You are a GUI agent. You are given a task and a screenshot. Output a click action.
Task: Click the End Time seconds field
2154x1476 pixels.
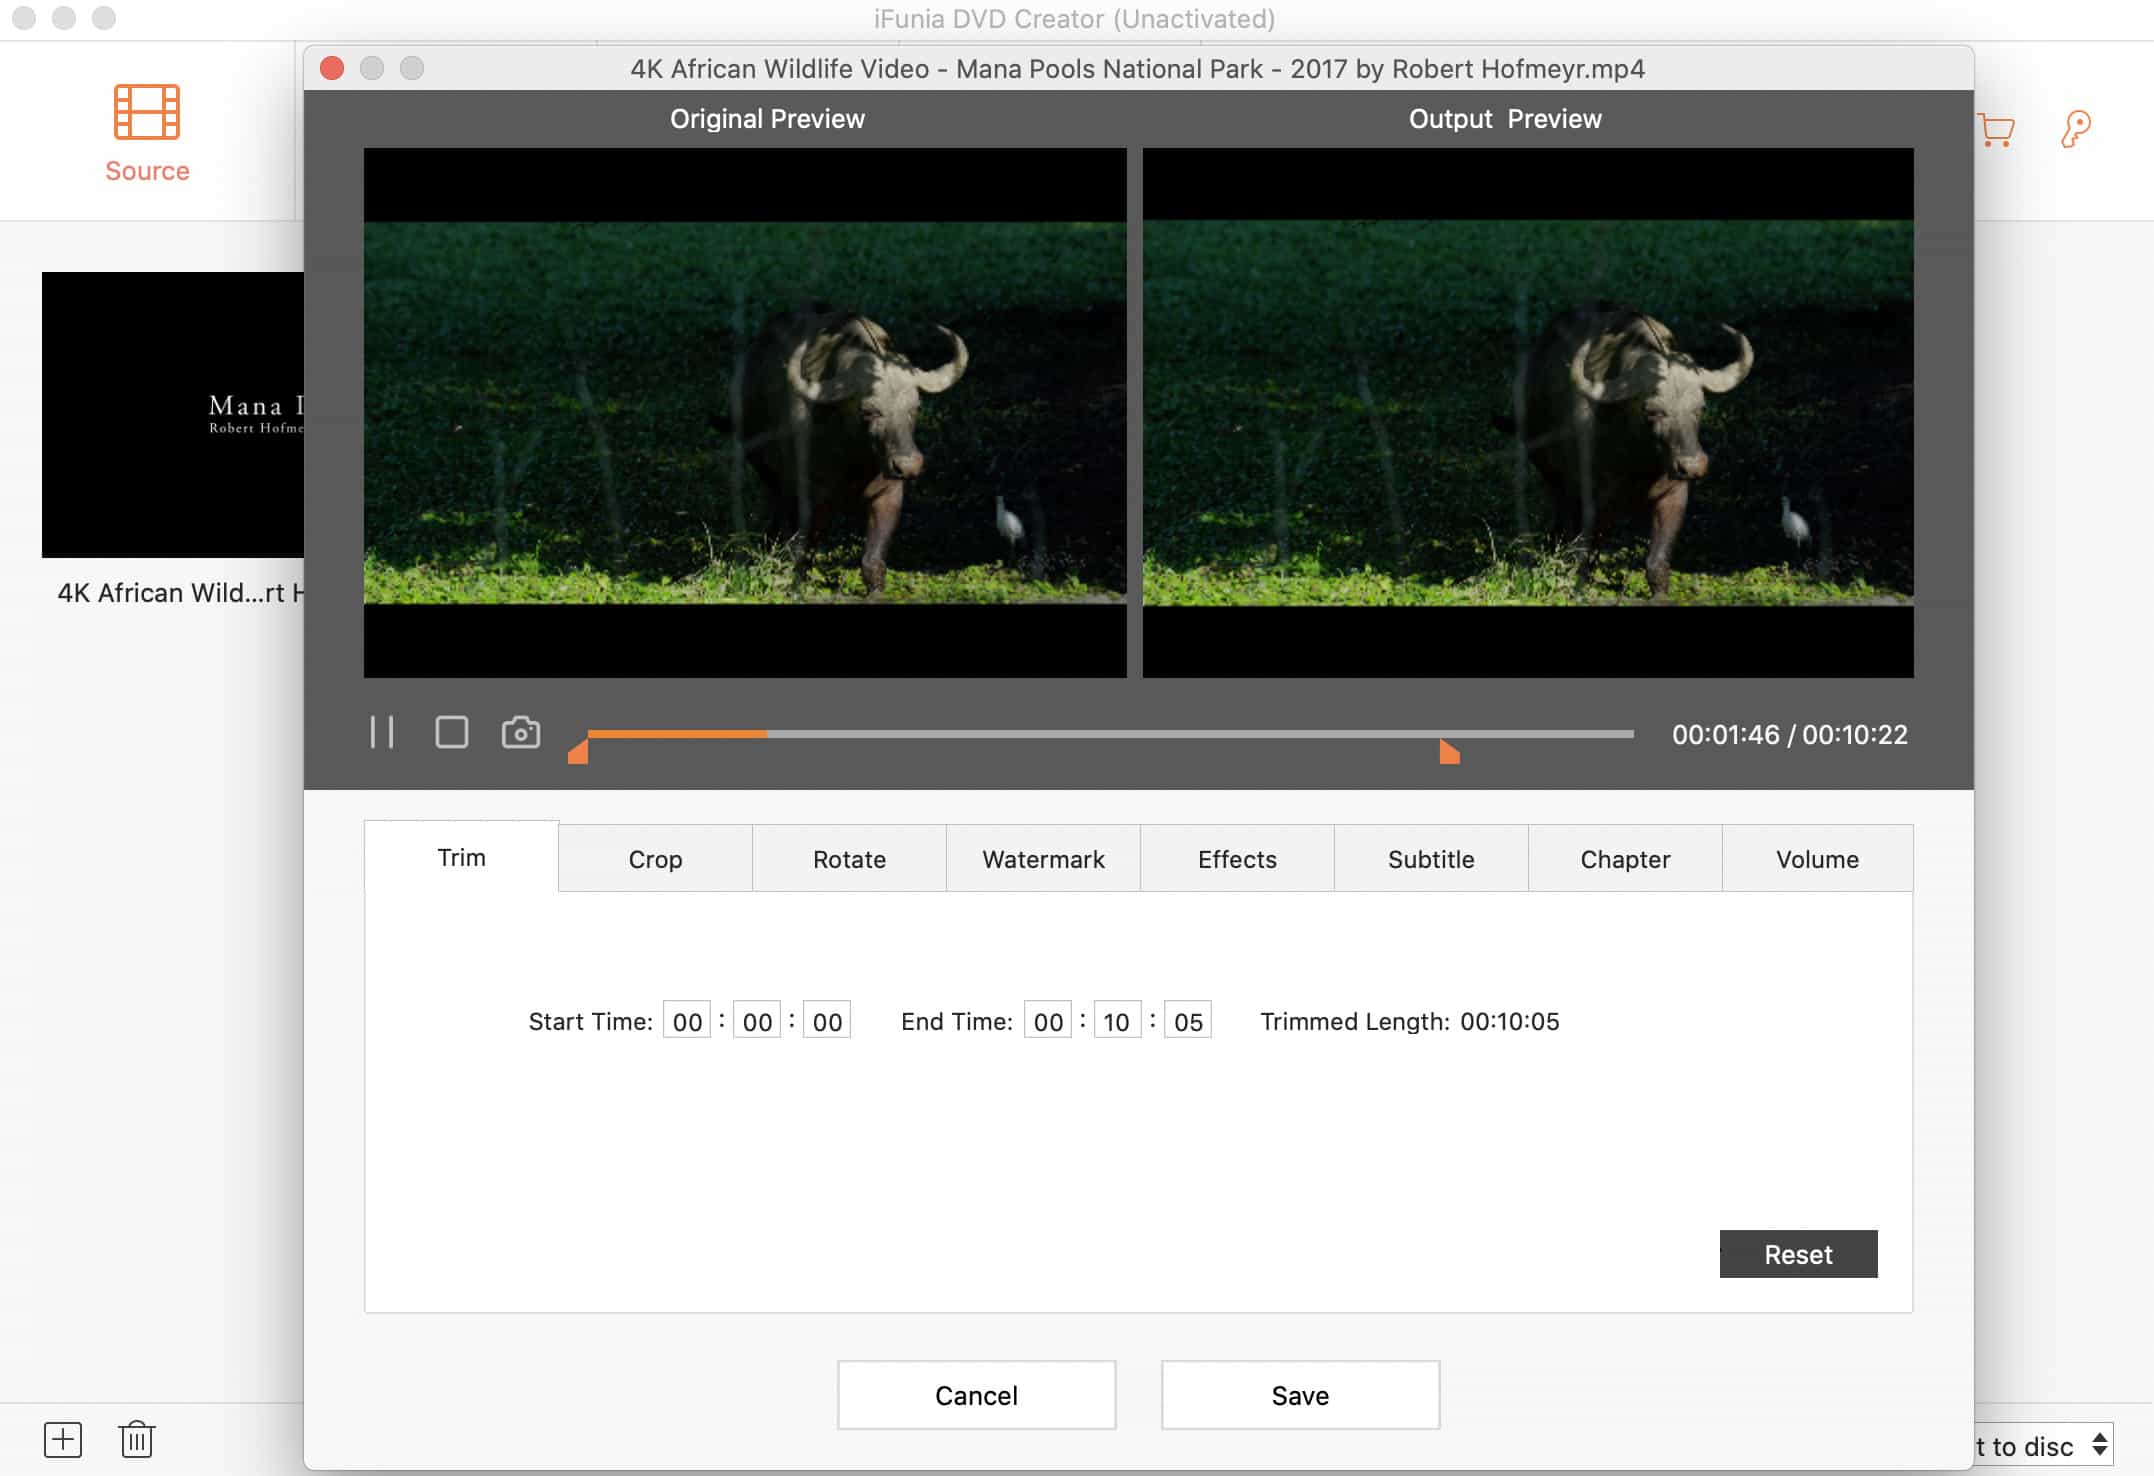pyautogui.click(x=1188, y=1021)
